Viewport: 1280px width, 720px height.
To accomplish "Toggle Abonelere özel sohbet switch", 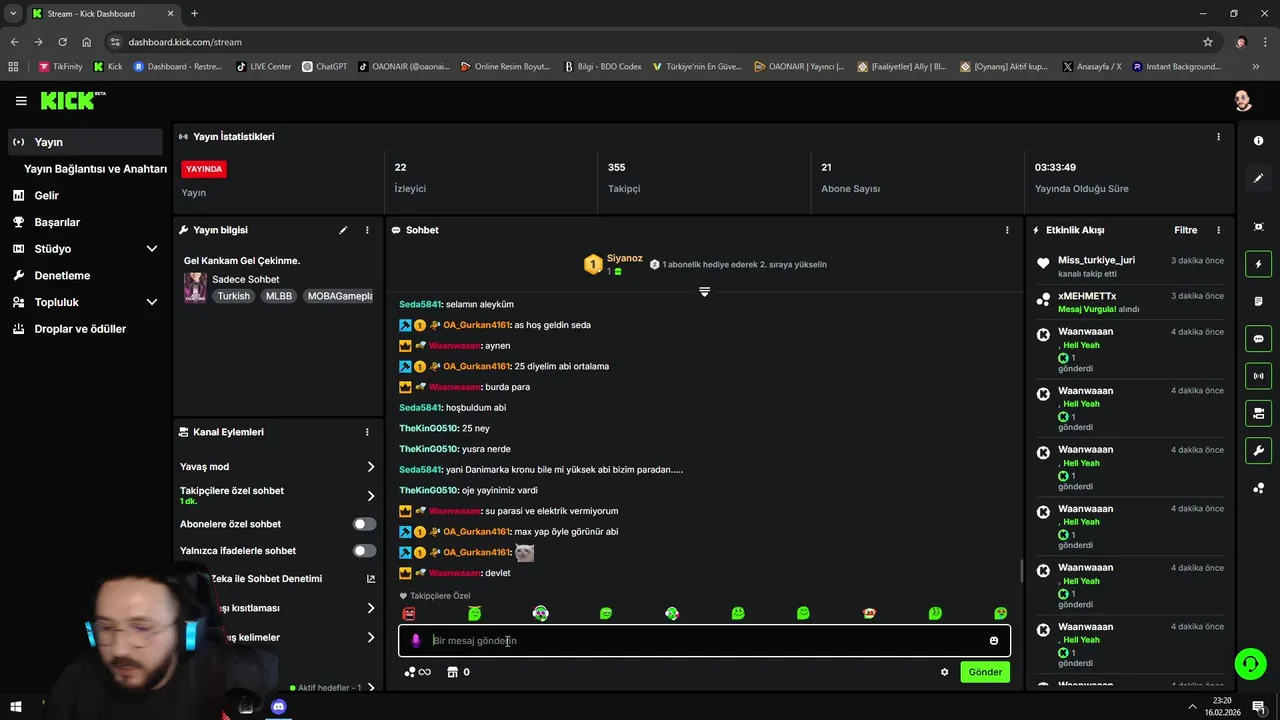I will coord(364,524).
